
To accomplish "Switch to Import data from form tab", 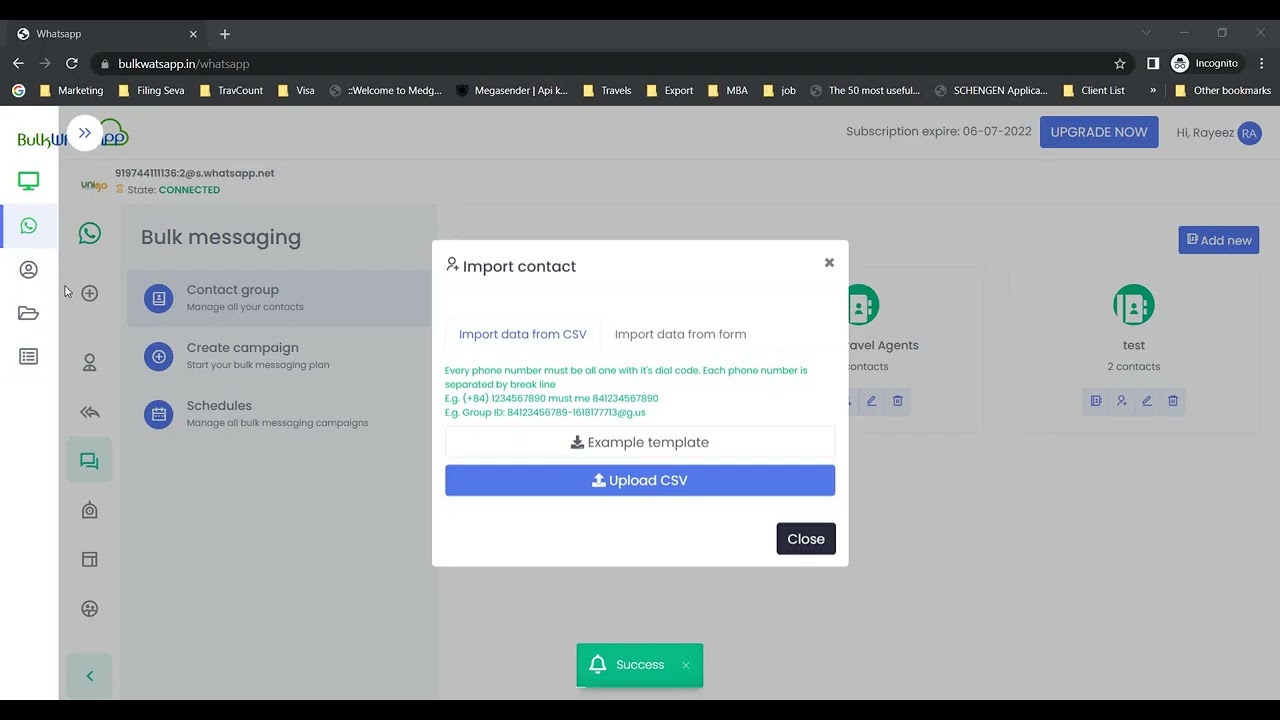I will coord(680,334).
